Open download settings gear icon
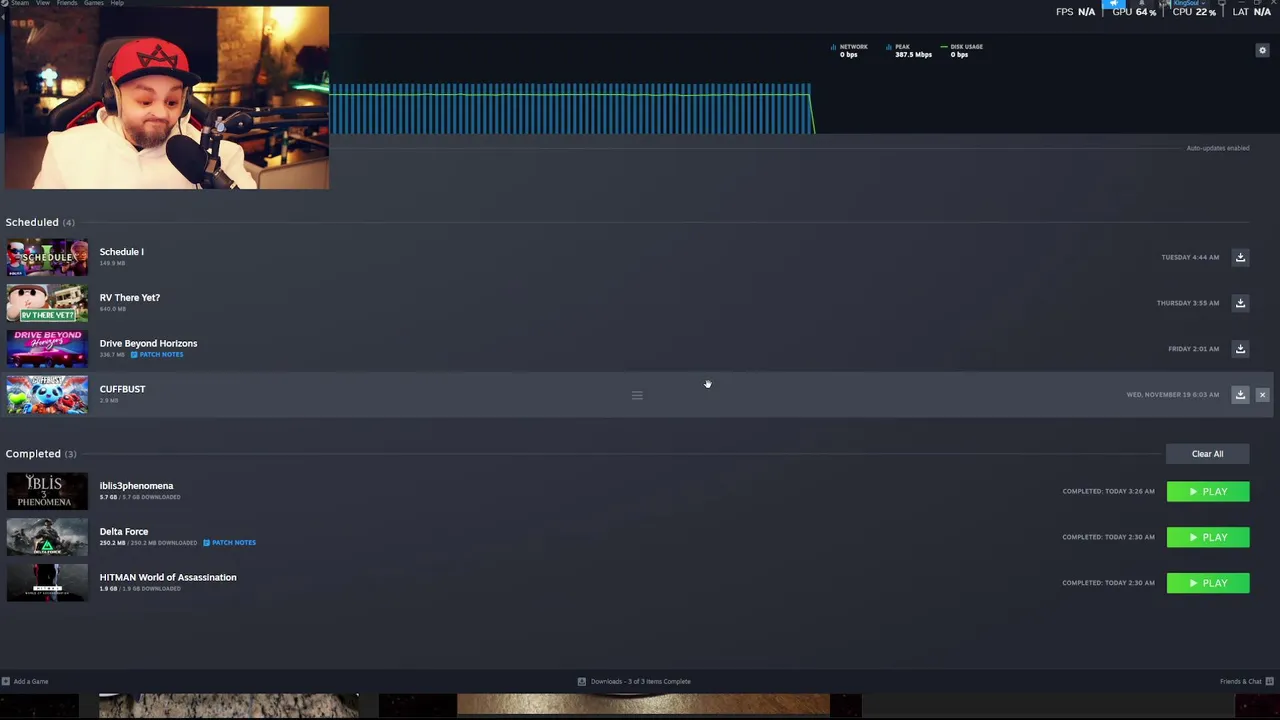The image size is (1280, 720). pyautogui.click(x=1262, y=50)
